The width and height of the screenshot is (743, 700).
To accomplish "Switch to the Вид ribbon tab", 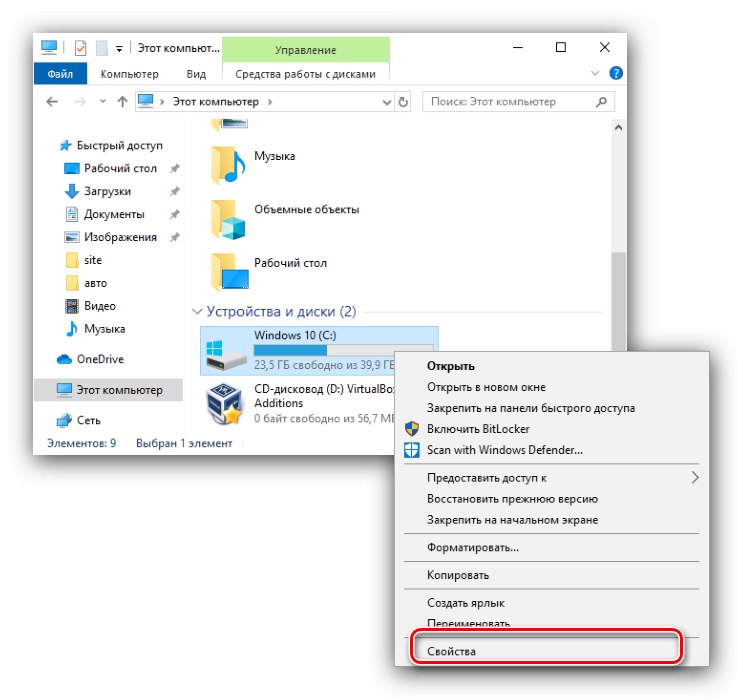I will click(x=196, y=74).
